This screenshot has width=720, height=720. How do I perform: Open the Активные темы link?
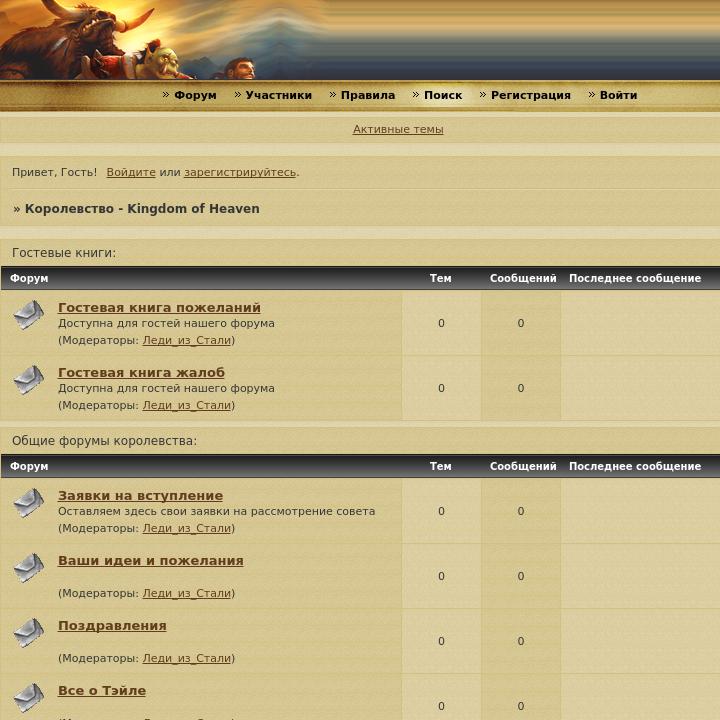coord(398,129)
